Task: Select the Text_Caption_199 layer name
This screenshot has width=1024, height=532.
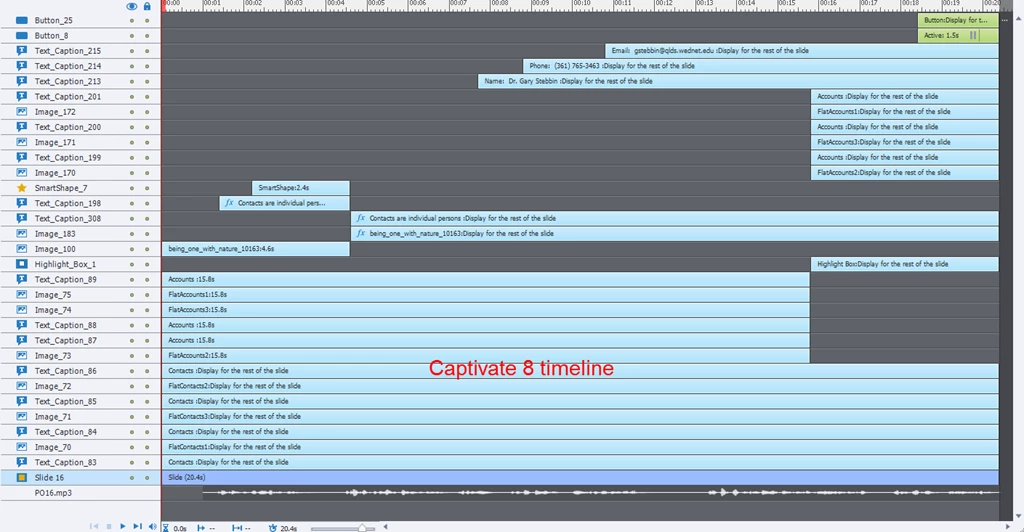Action: [x=68, y=157]
